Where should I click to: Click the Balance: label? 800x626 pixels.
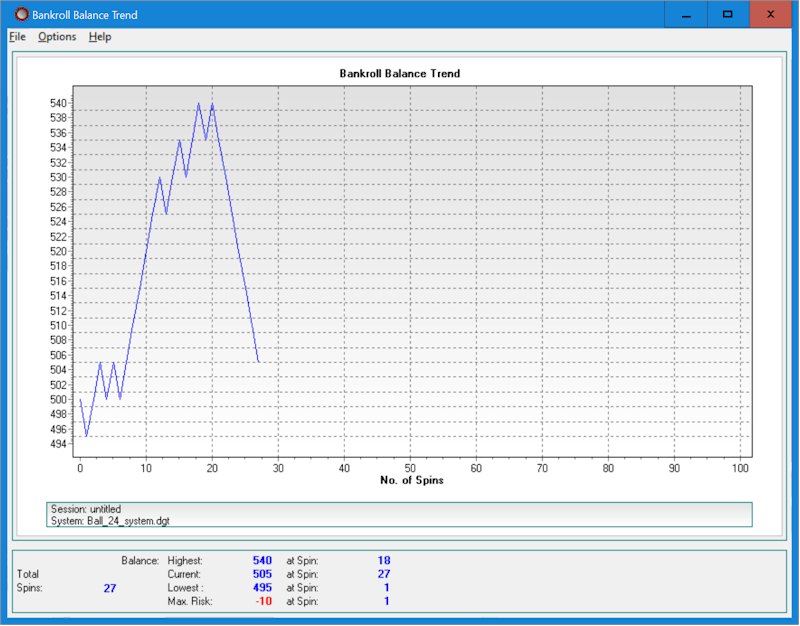click(140, 561)
